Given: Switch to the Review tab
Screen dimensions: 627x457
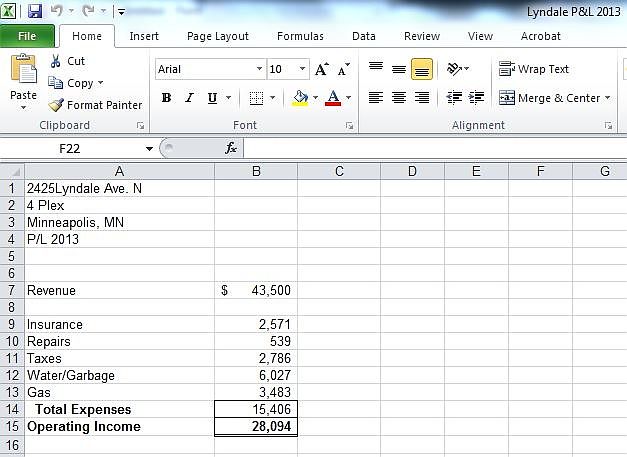Looking at the screenshot, I should pyautogui.click(x=422, y=36).
